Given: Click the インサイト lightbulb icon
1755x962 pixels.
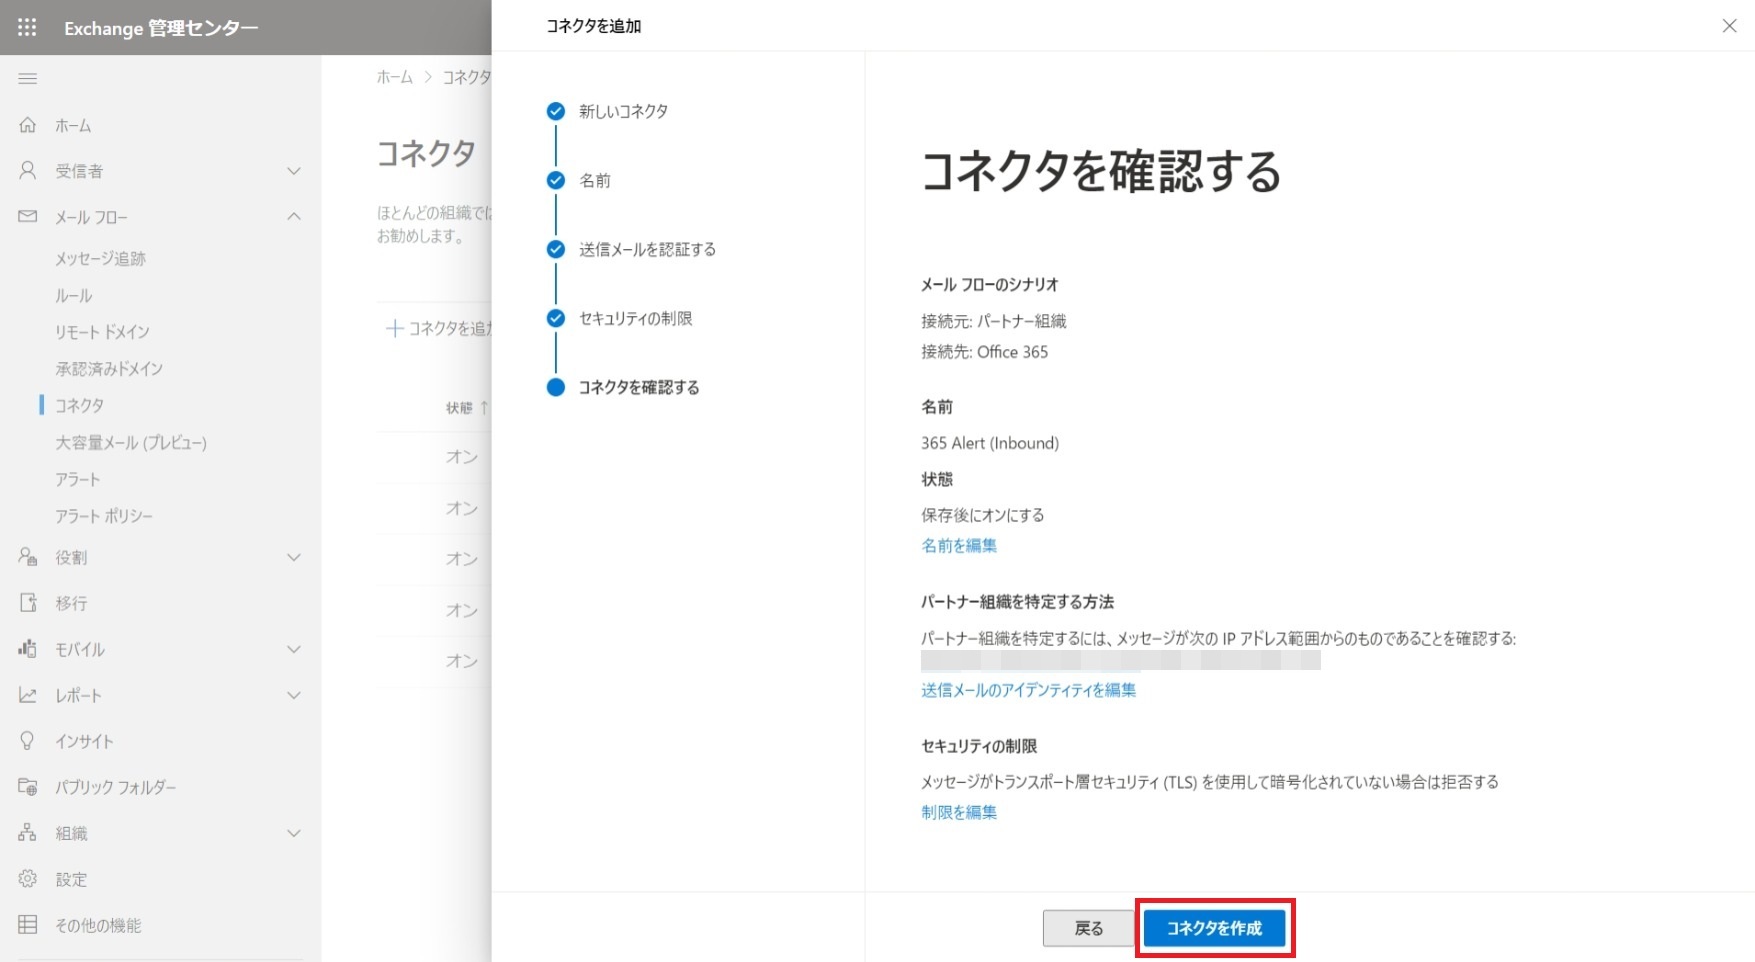Looking at the screenshot, I should point(28,741).
